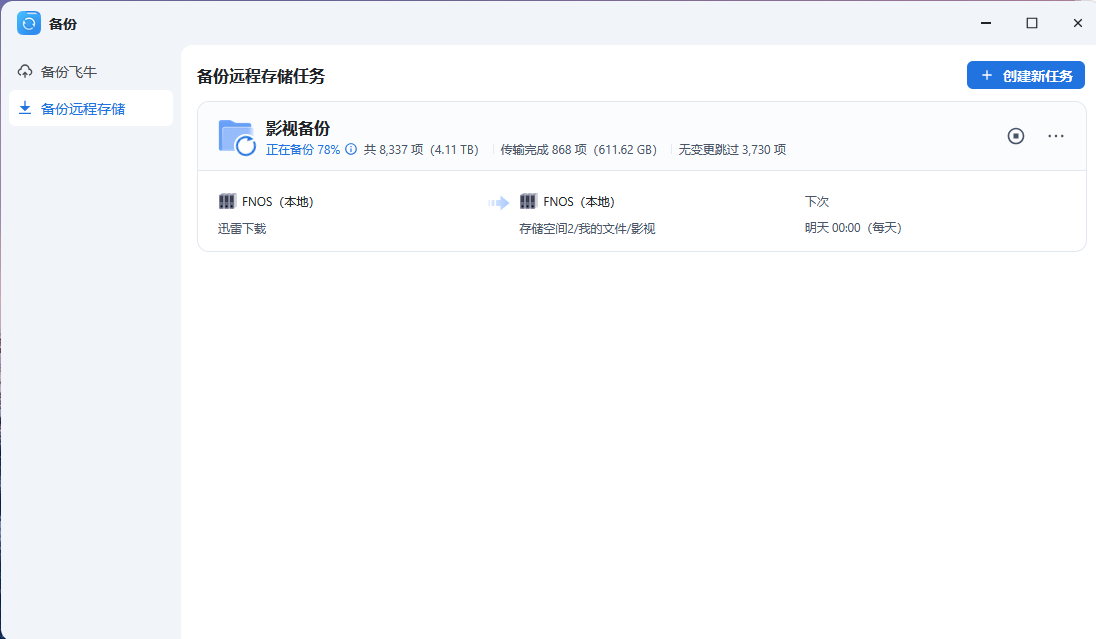Click the source folder name 迅雷下载
This screenshot has height=639, width=1096.
(242, 229)
